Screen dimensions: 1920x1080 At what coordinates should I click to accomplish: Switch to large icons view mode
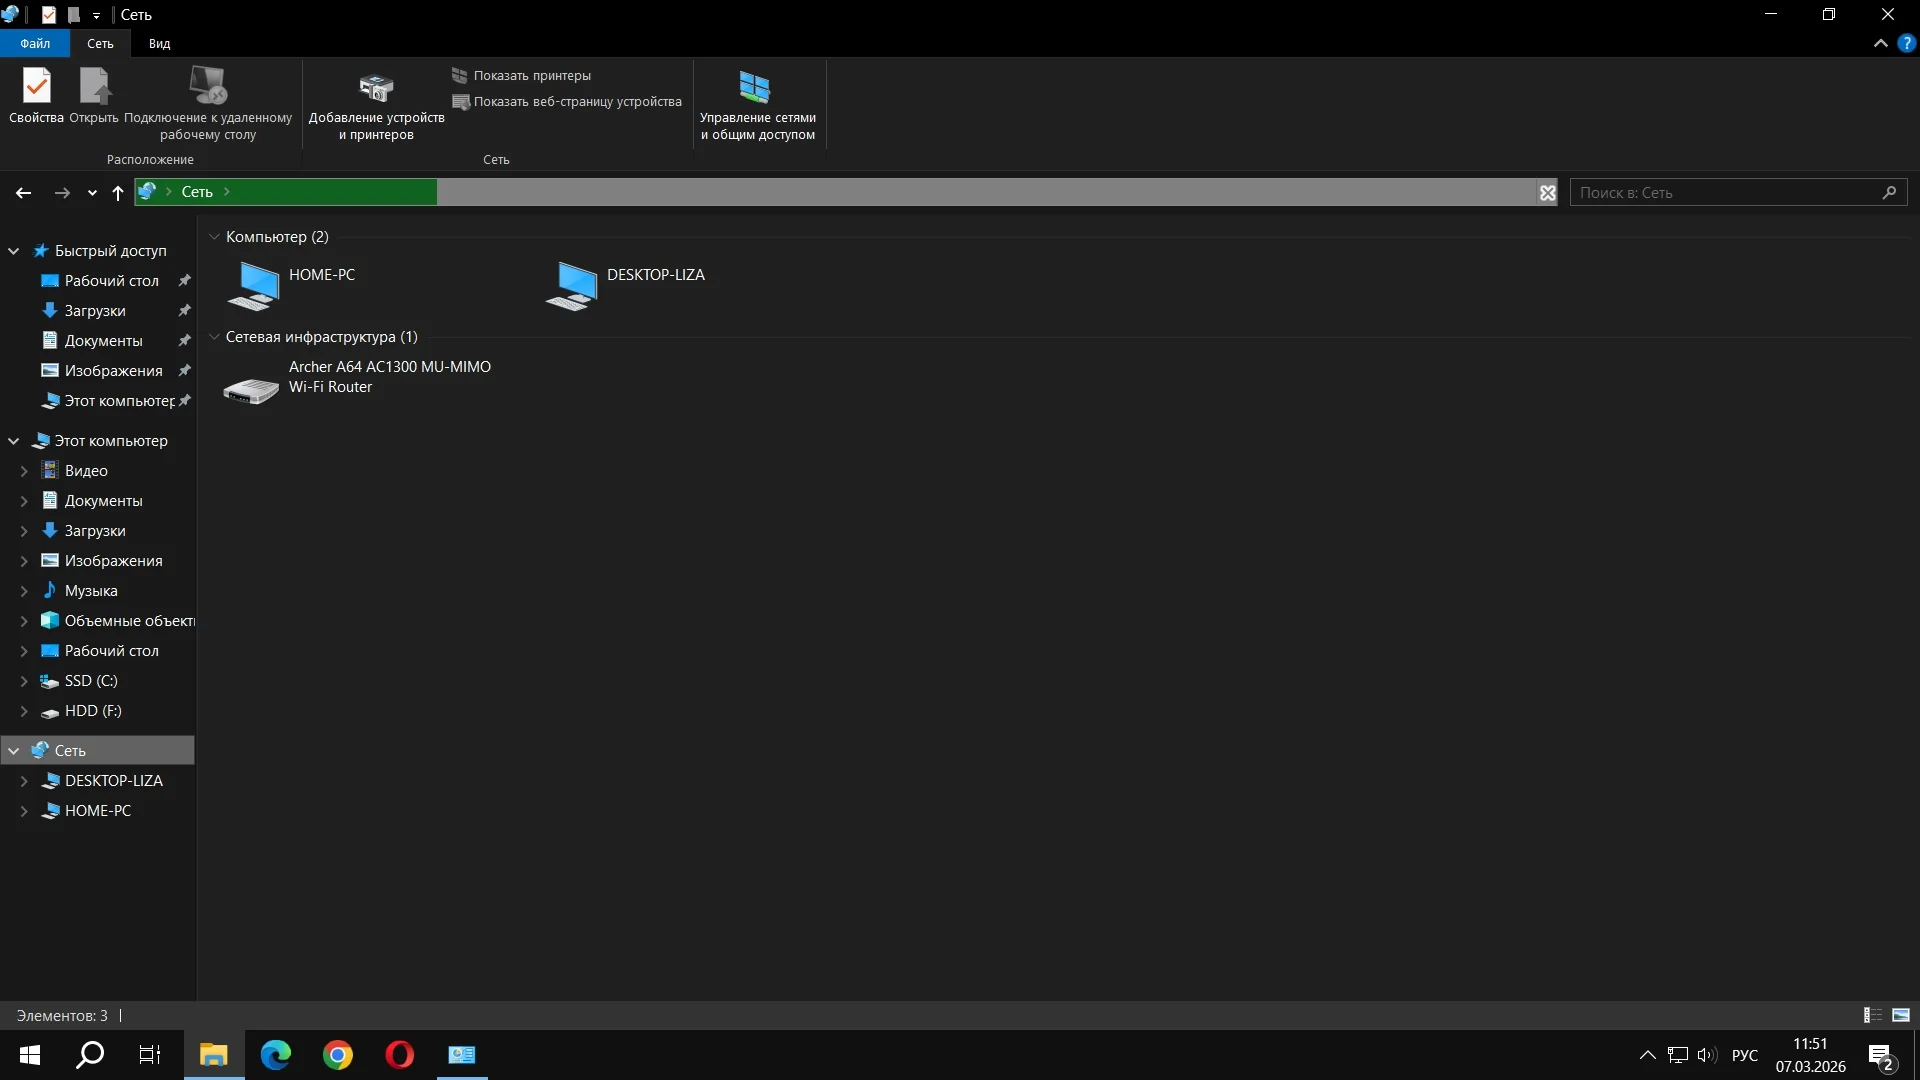pos(1901,1015)
